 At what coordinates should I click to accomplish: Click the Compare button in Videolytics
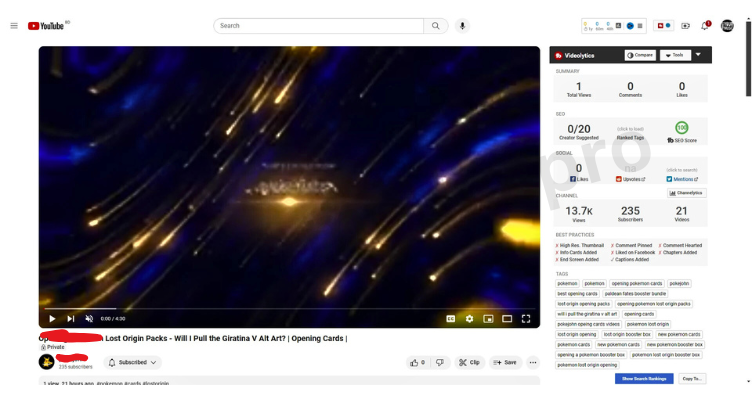point(640,55)
